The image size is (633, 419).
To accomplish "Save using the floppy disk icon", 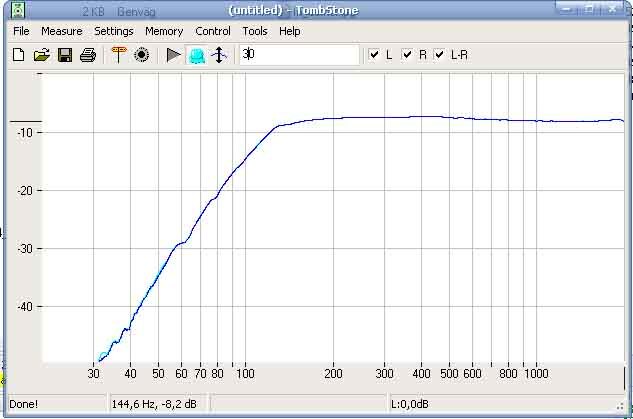I will coord(64,55).
